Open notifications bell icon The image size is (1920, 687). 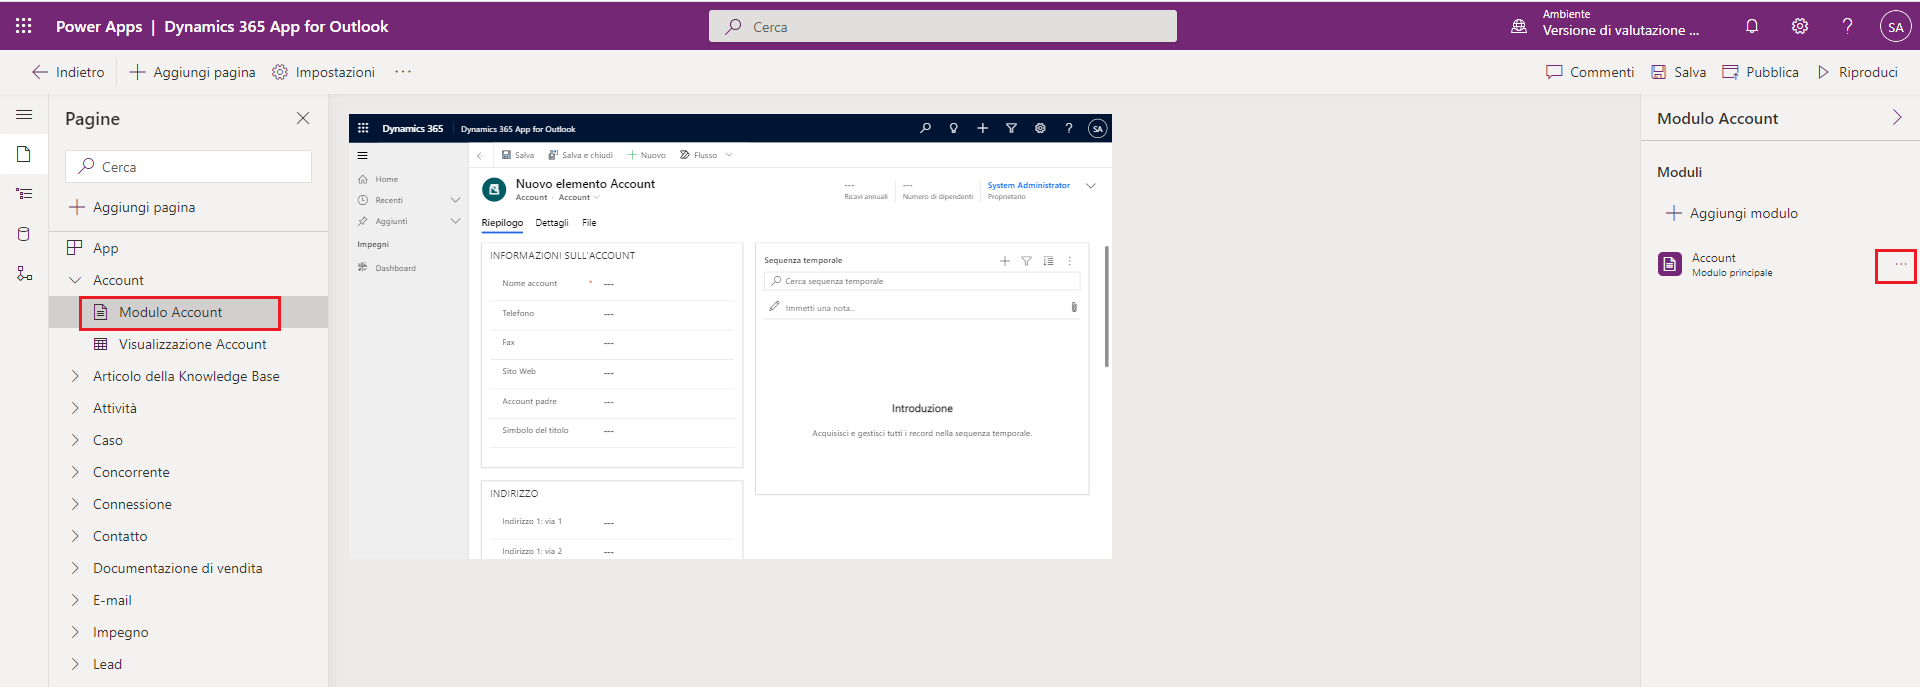1752,26
